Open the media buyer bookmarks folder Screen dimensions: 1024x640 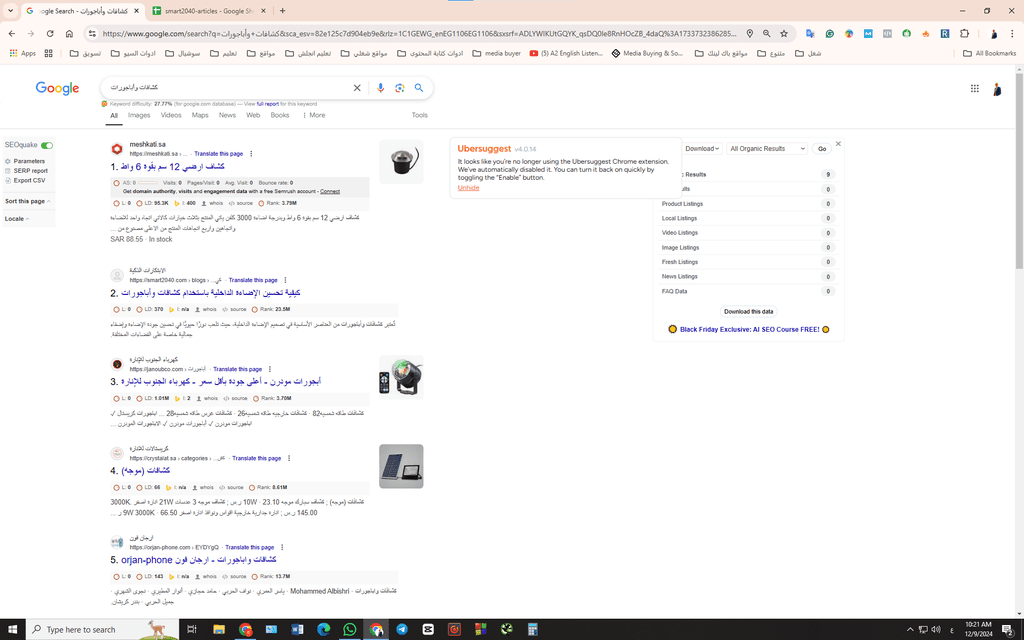496,54
